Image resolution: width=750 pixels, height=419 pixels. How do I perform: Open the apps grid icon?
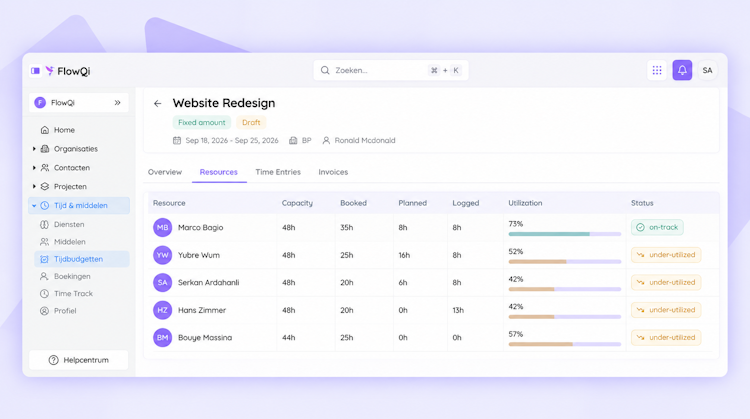[x=657, y=70]
